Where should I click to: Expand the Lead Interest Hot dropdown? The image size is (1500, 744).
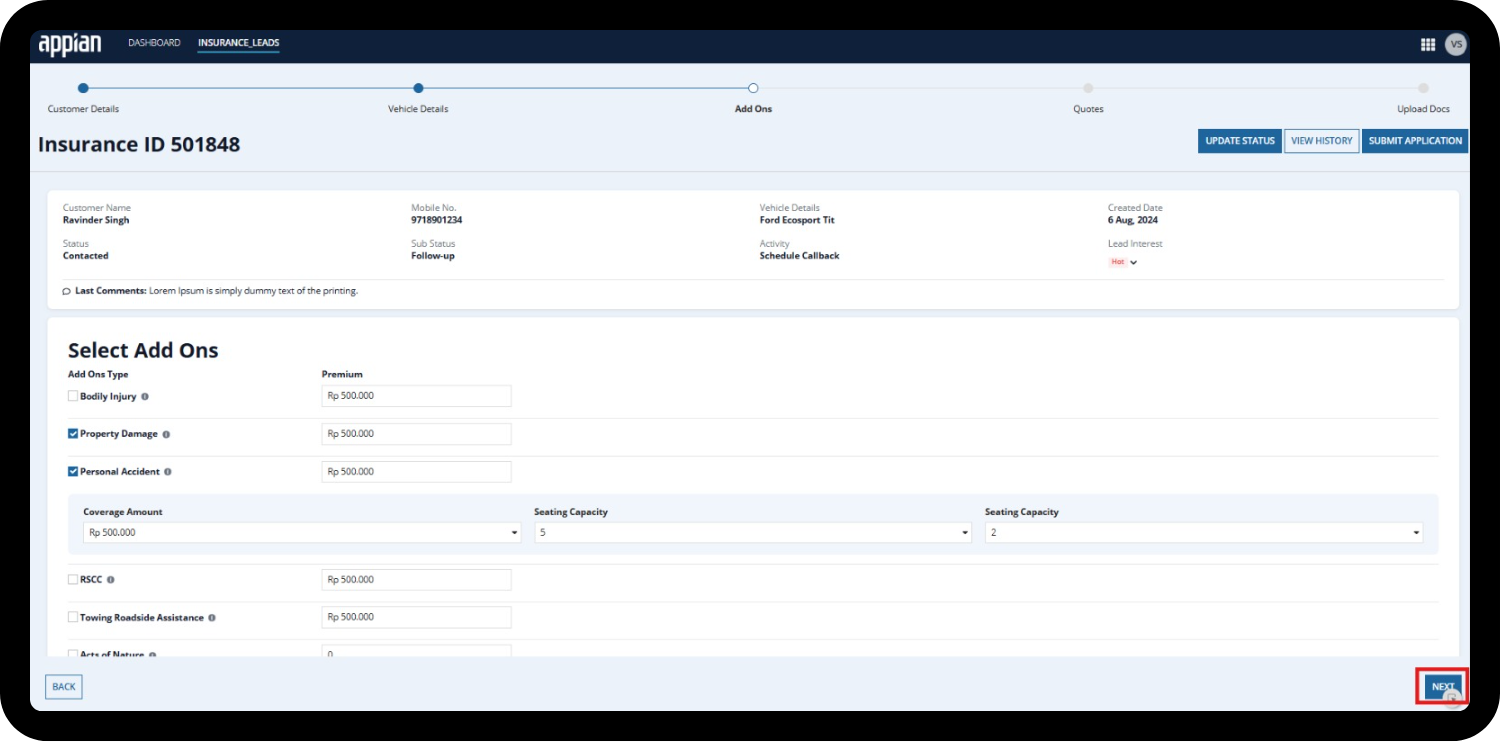click(x=1123, y=262)
